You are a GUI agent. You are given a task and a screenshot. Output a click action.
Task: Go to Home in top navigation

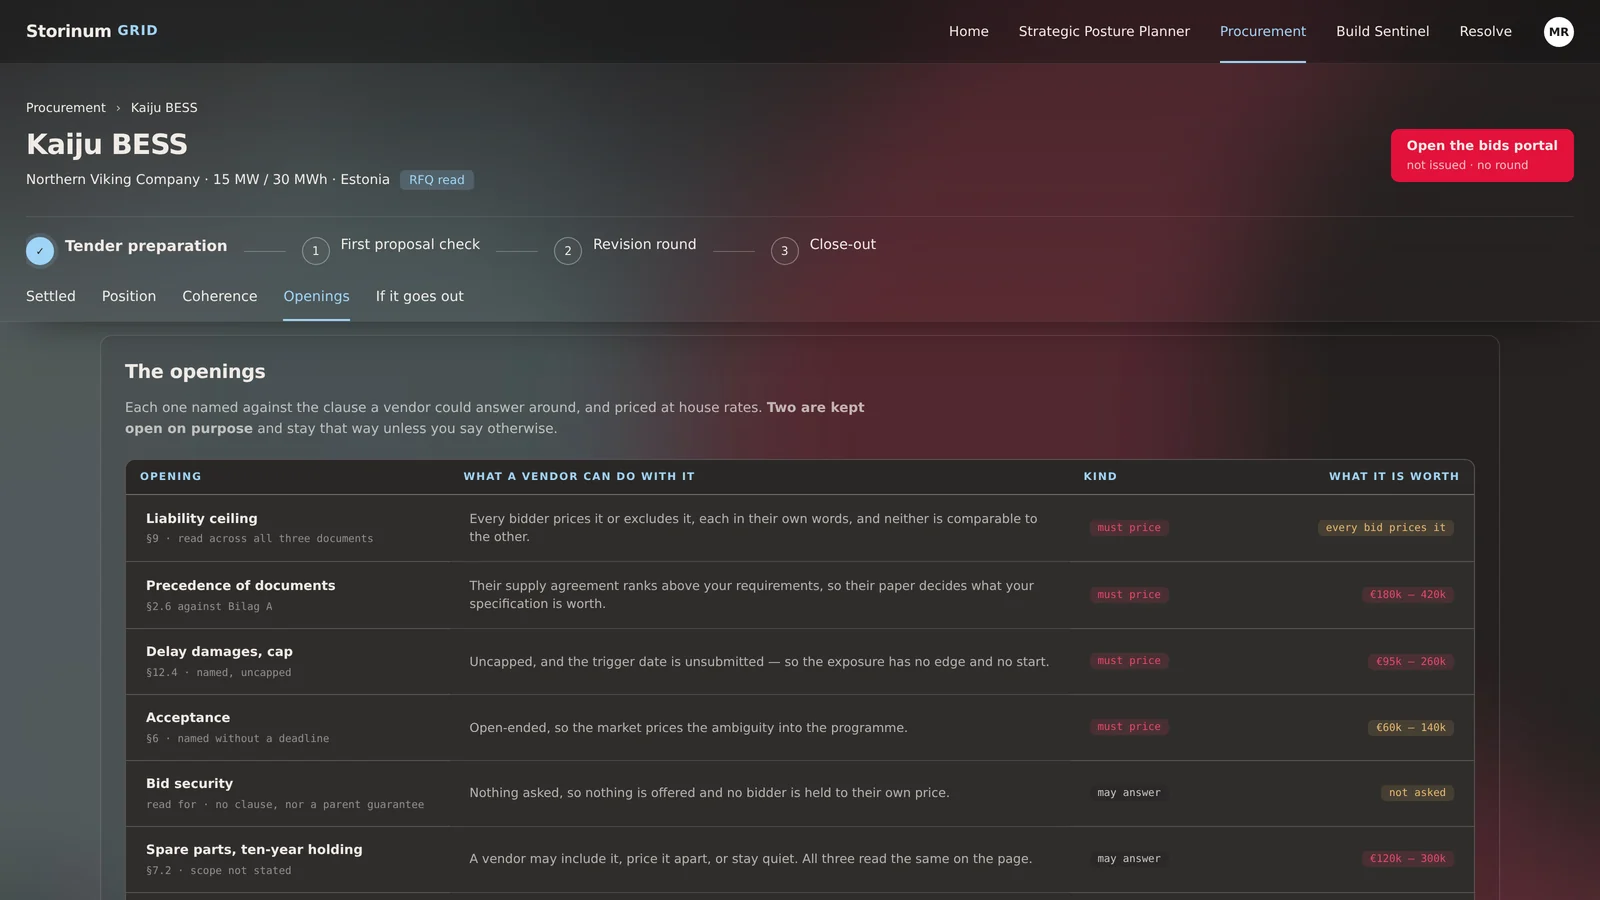[968, 31]
